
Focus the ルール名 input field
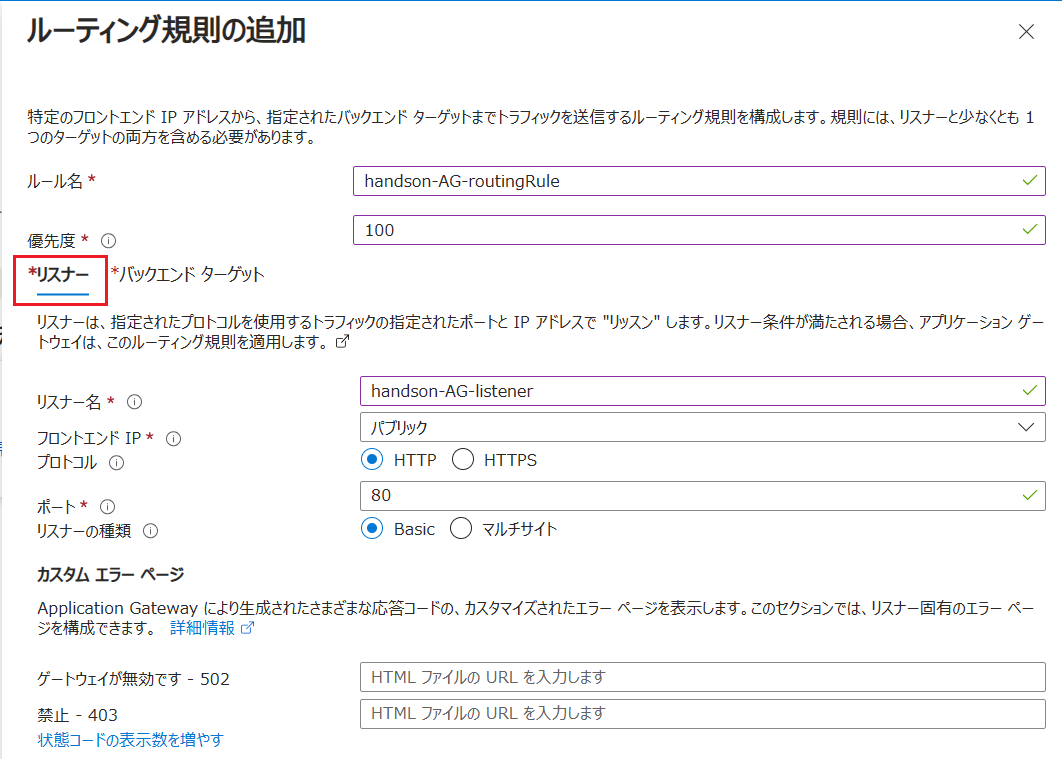699,181
